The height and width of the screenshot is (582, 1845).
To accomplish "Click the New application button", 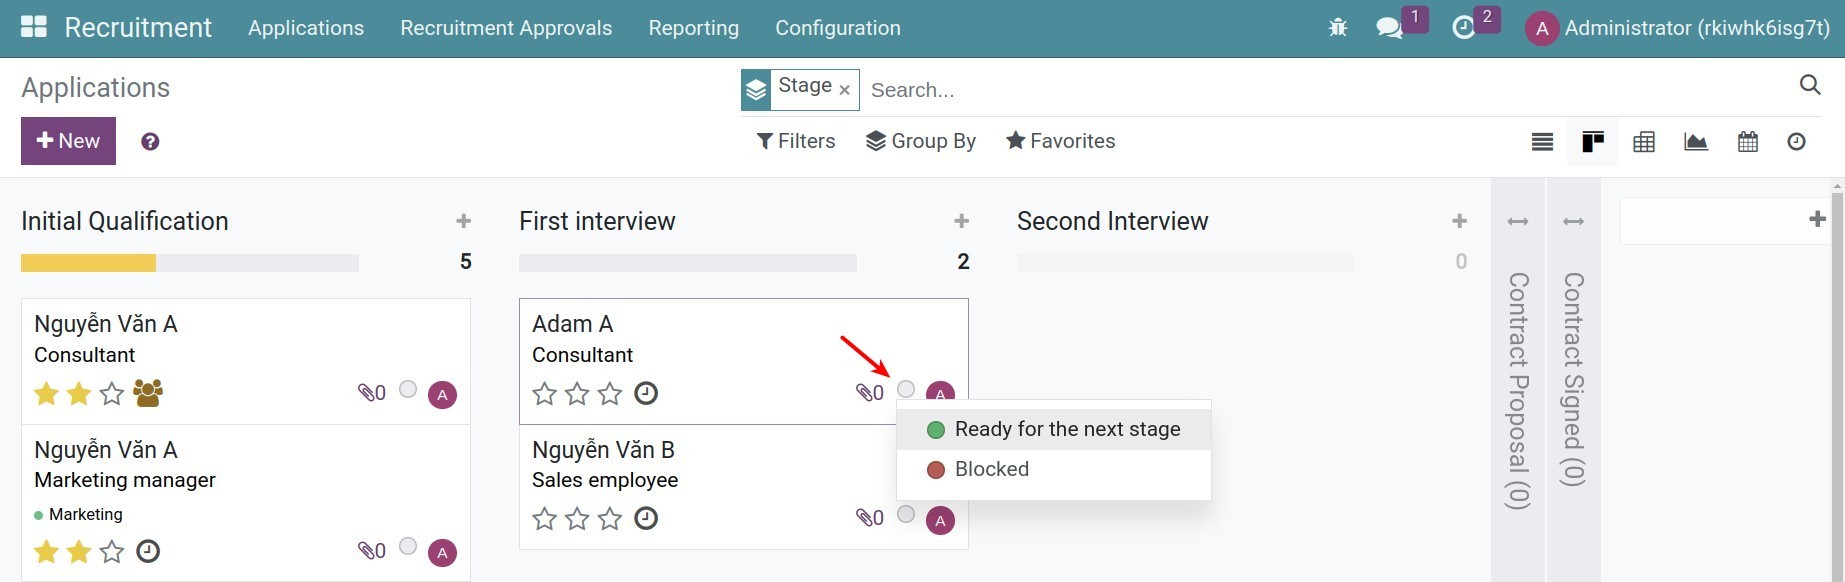I will (x=68, y=141).
